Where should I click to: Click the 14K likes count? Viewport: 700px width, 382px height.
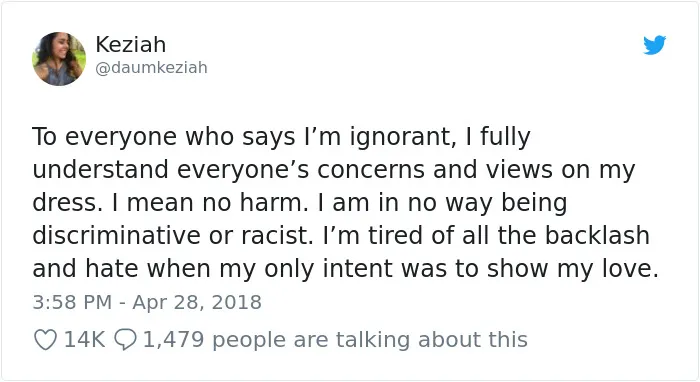[x=84, y=340]
